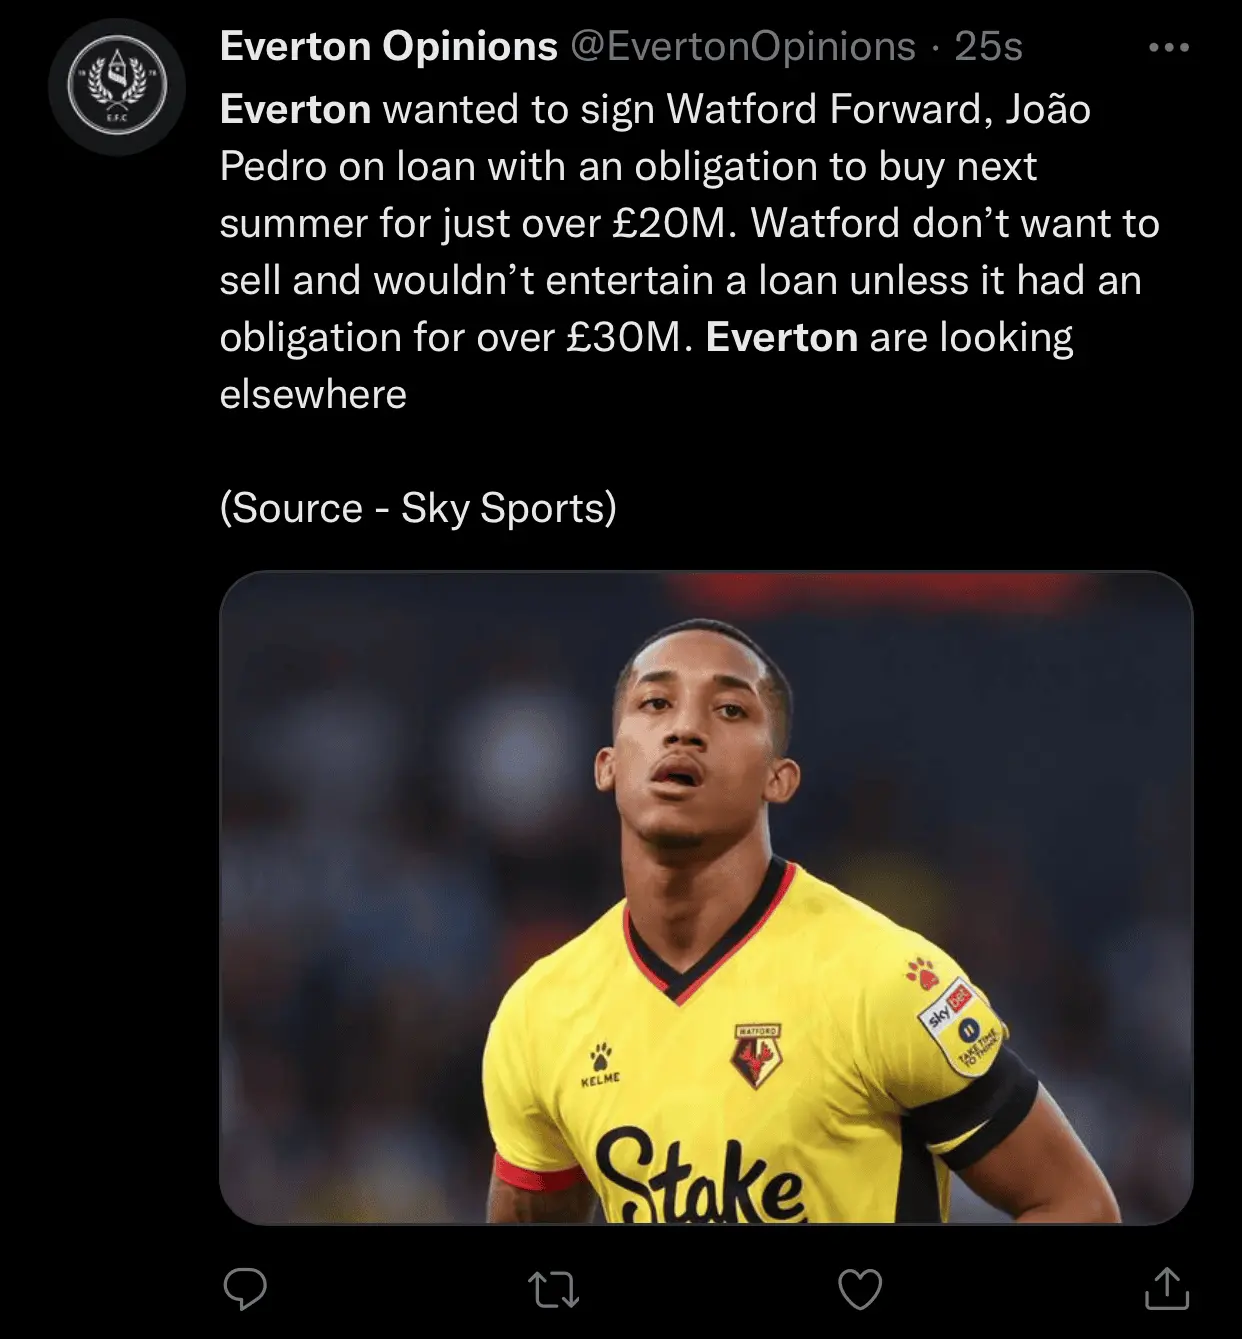
Task: Expand the three-dot more options menu
Action: pos(1168,47)
